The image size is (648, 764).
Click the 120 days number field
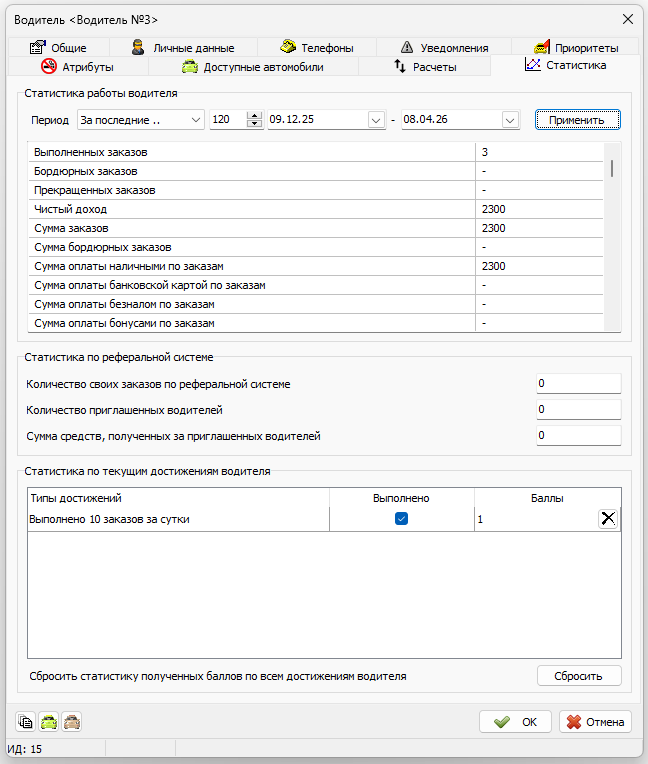pos(228,119)
